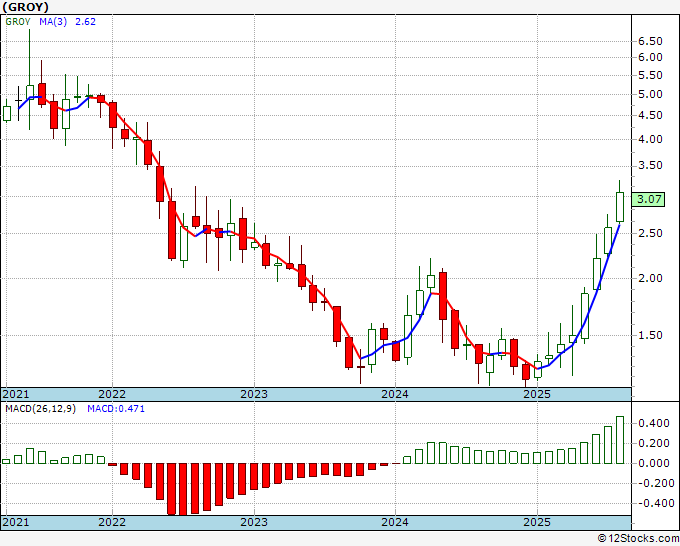Viewport: 680px width, 546px height.
Task: Click 2023 on the price chart timeline
Action: pos(254,394)
